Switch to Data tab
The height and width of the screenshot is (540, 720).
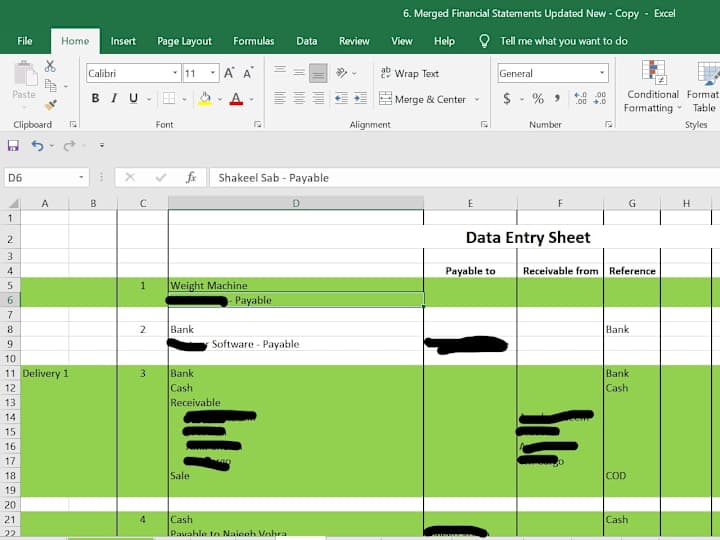click(307, 41)
